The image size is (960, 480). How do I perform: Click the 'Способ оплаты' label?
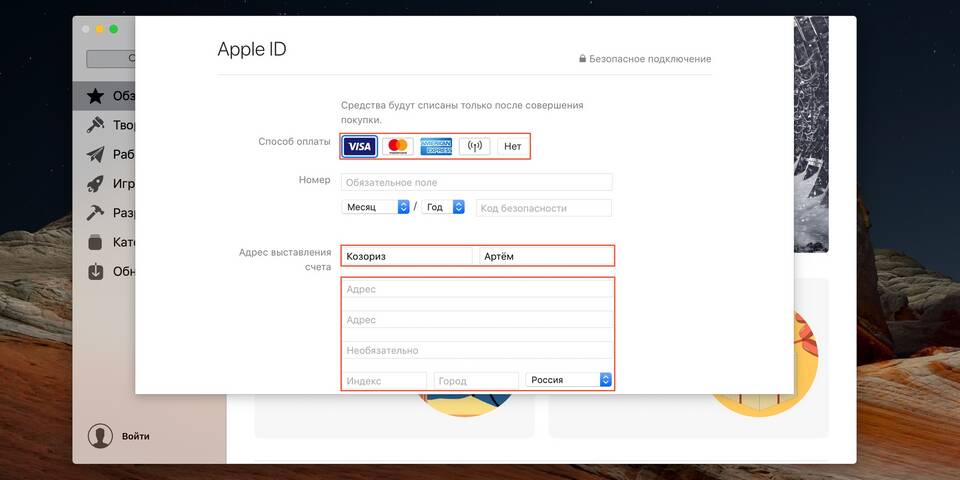click(294, 141)
